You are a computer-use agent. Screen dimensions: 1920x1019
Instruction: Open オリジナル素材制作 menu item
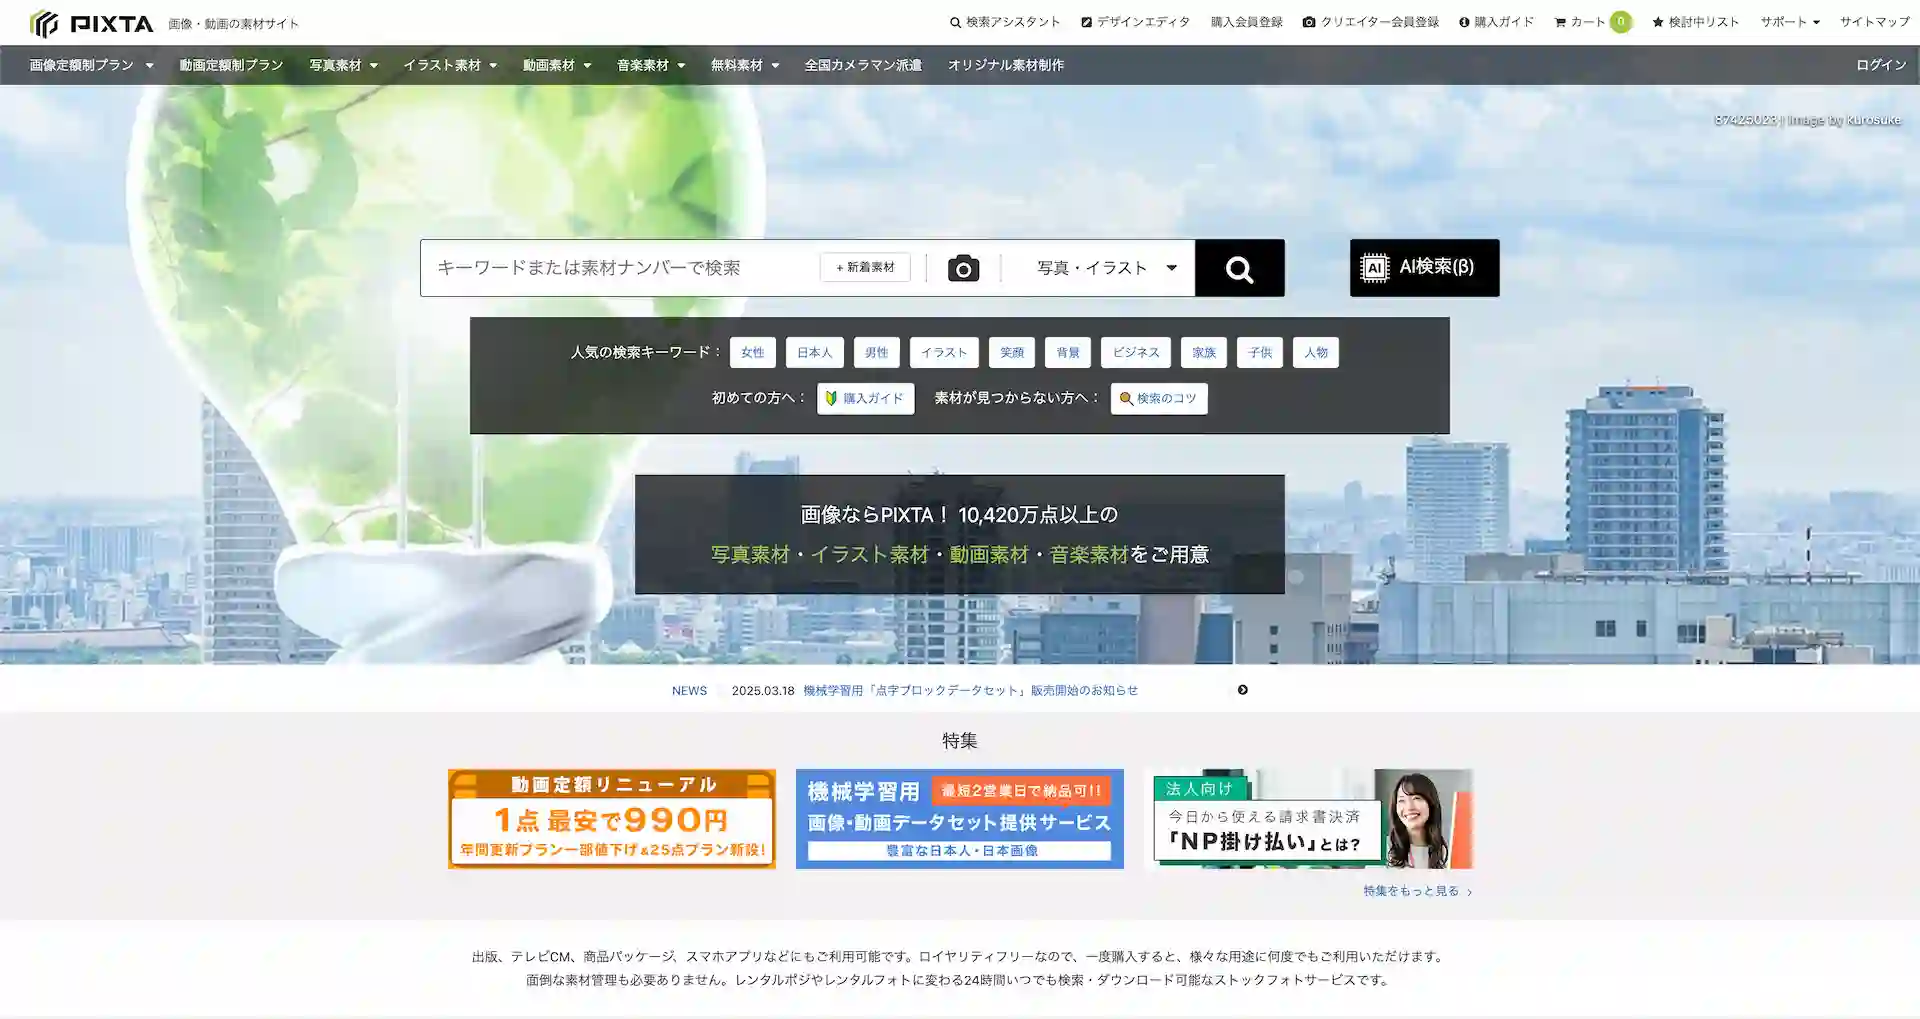pyautogui.click(x=1005, y=65)
